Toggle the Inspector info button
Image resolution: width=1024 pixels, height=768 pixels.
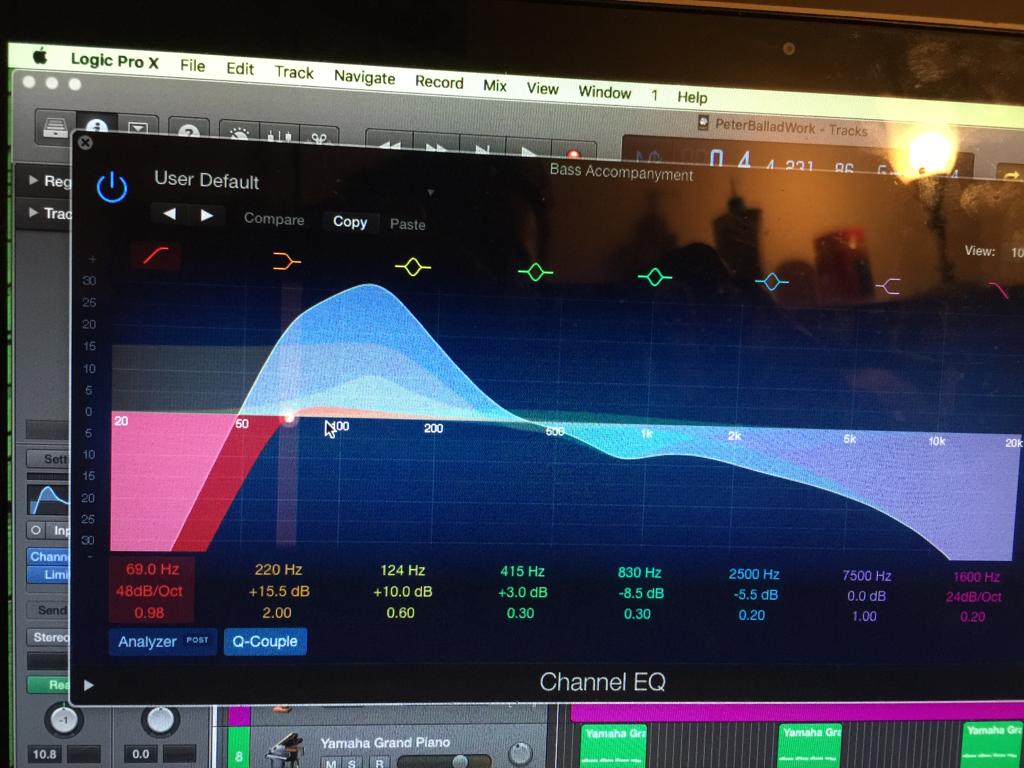[x=97, y=125]
